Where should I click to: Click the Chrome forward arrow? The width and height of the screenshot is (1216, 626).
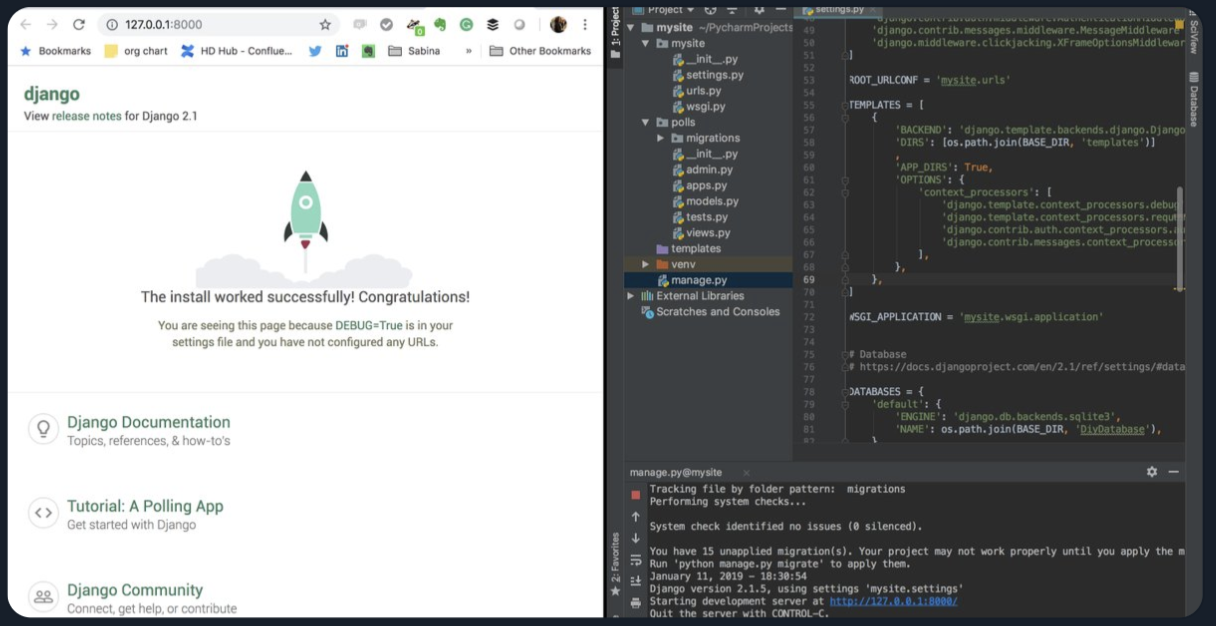point(52,24)
